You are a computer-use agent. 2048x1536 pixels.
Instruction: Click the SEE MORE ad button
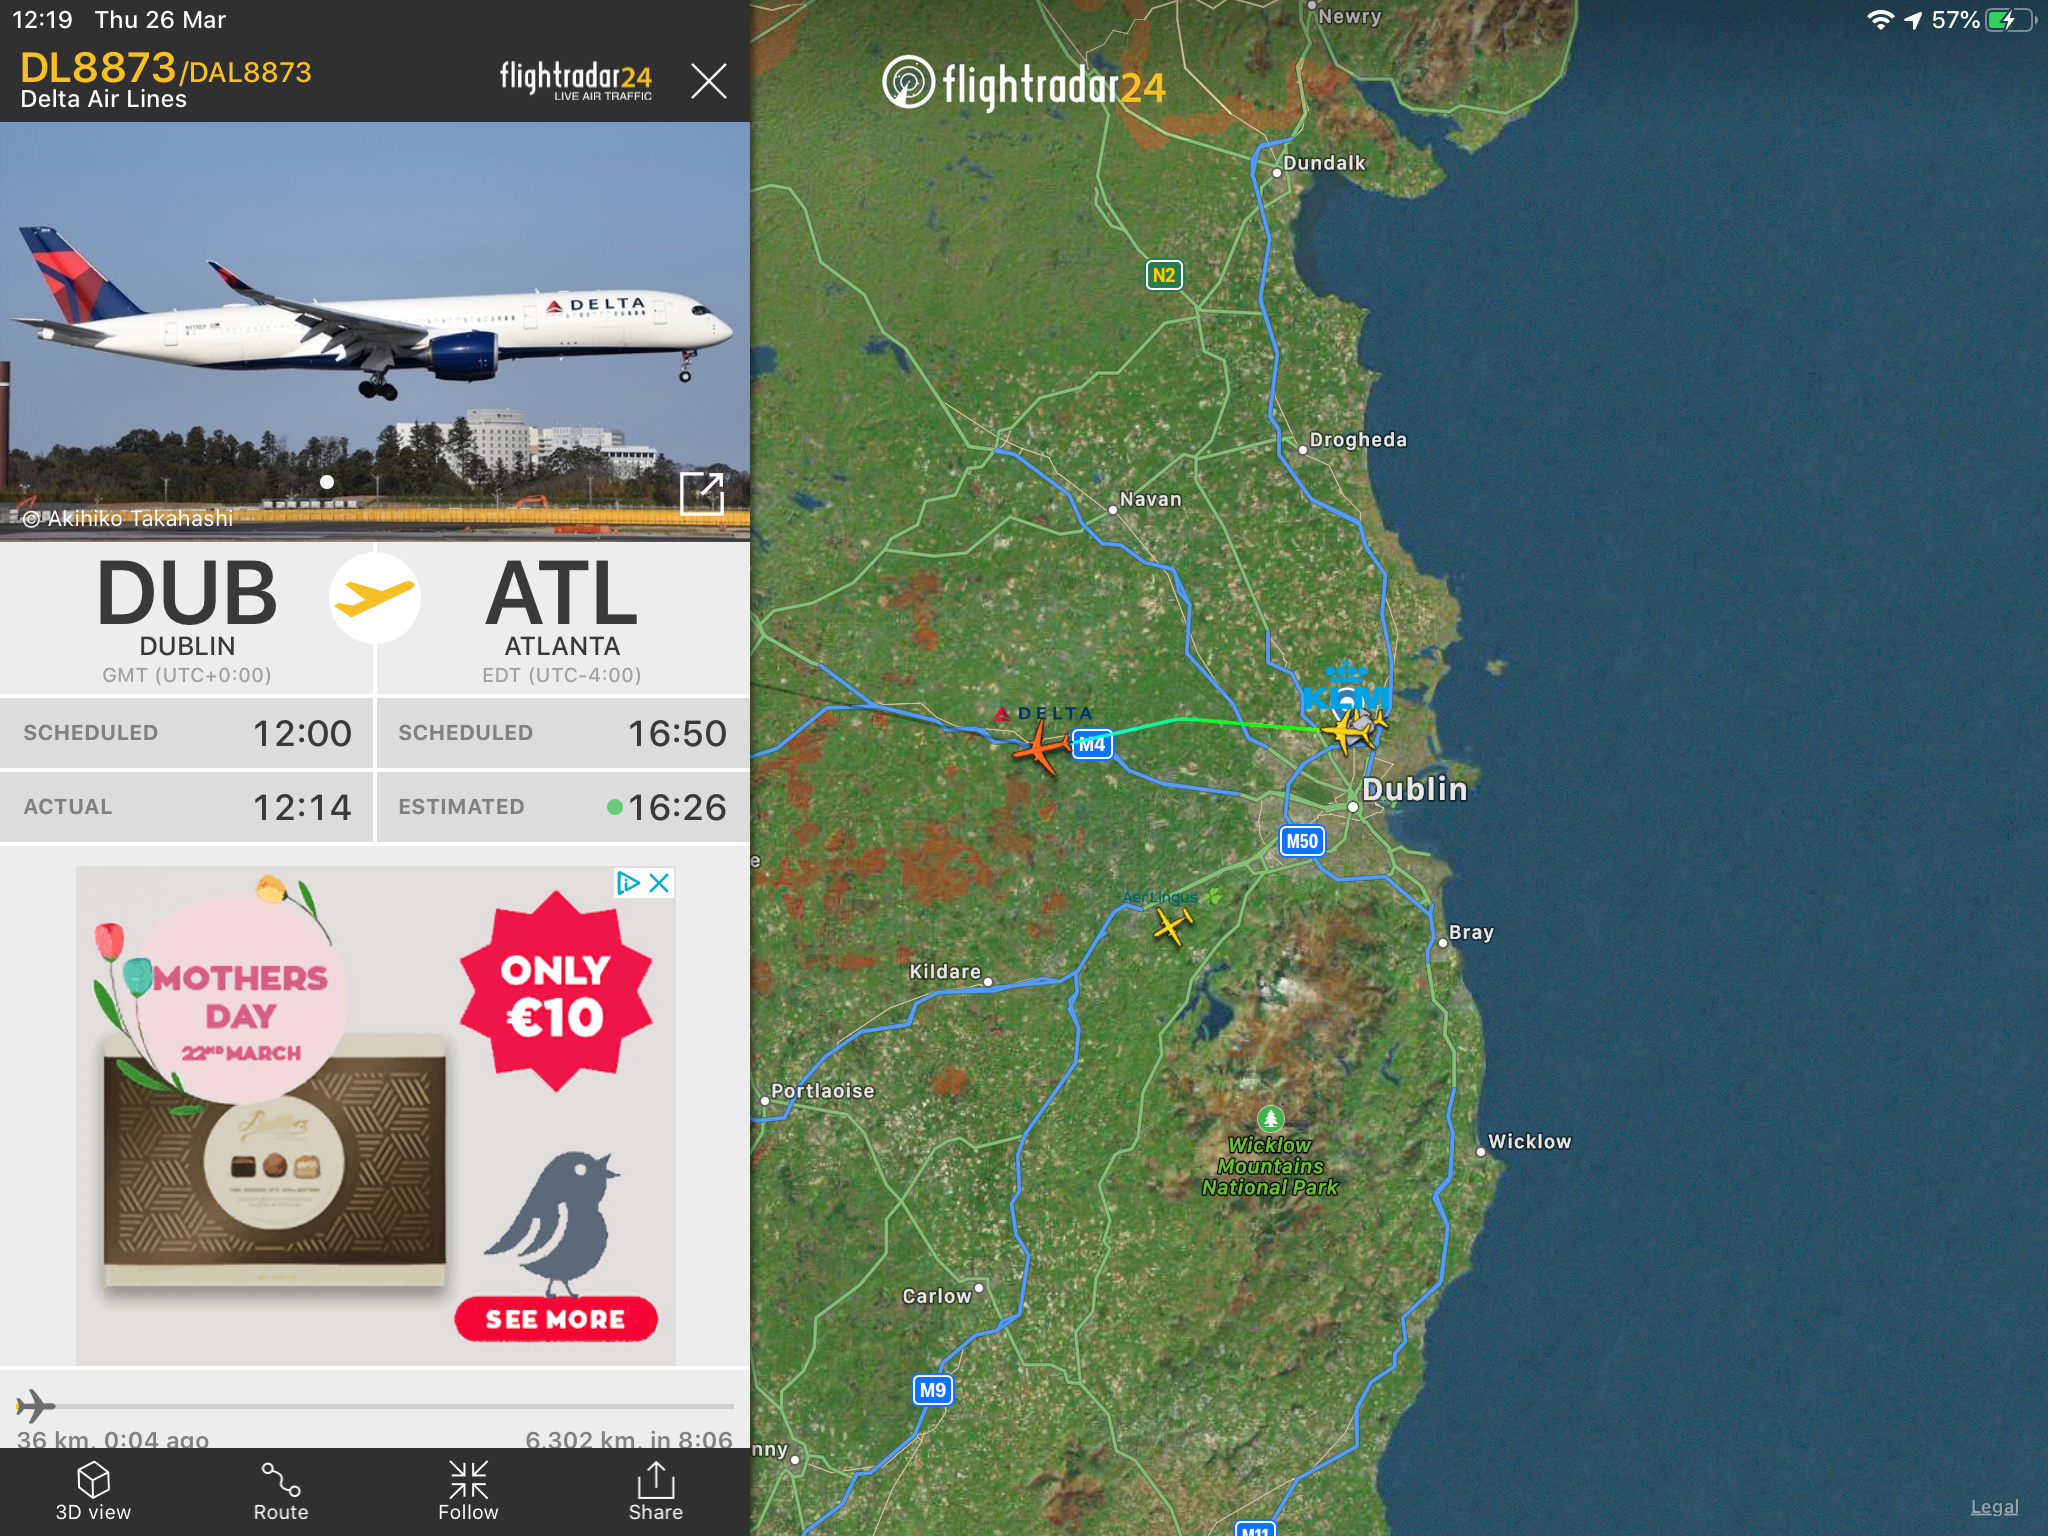556,1319
